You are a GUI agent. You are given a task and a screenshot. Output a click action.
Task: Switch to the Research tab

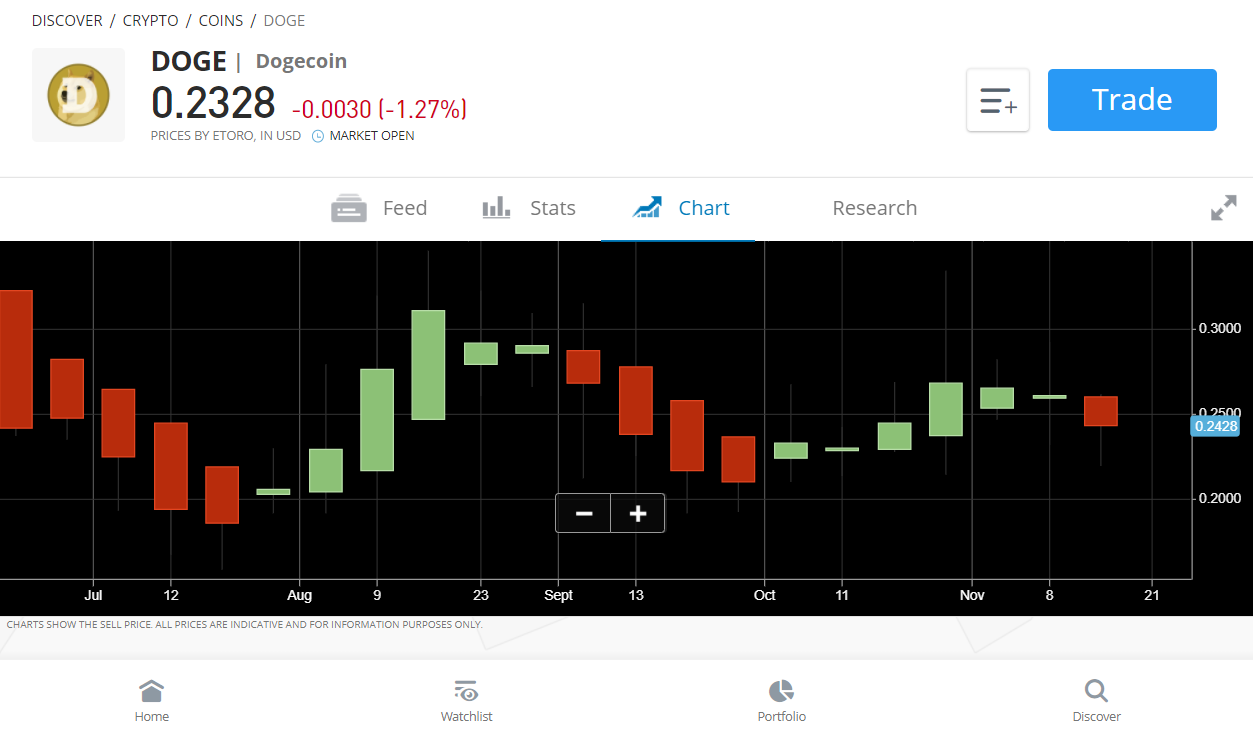point(874,208)
